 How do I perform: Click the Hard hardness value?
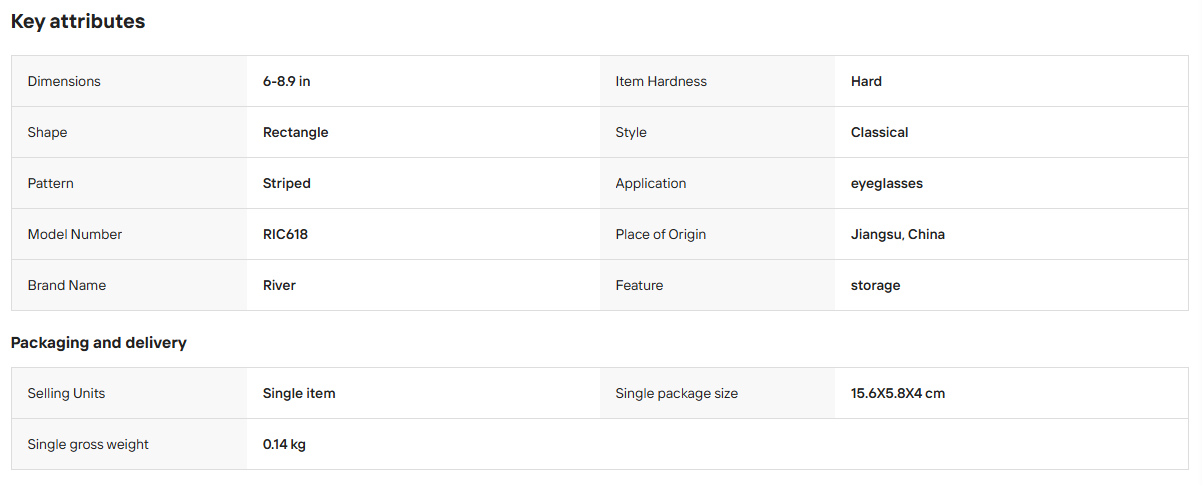(866, 81)
